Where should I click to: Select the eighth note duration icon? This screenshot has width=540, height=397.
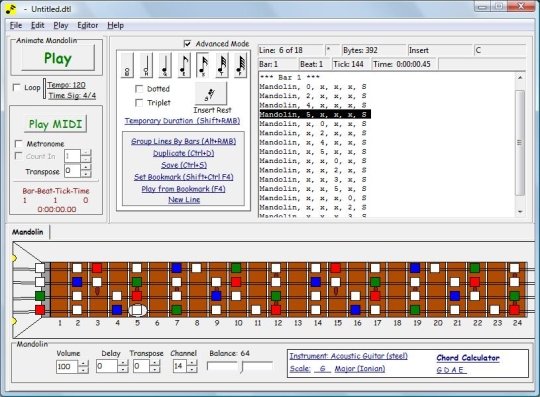tap(184, 65)
